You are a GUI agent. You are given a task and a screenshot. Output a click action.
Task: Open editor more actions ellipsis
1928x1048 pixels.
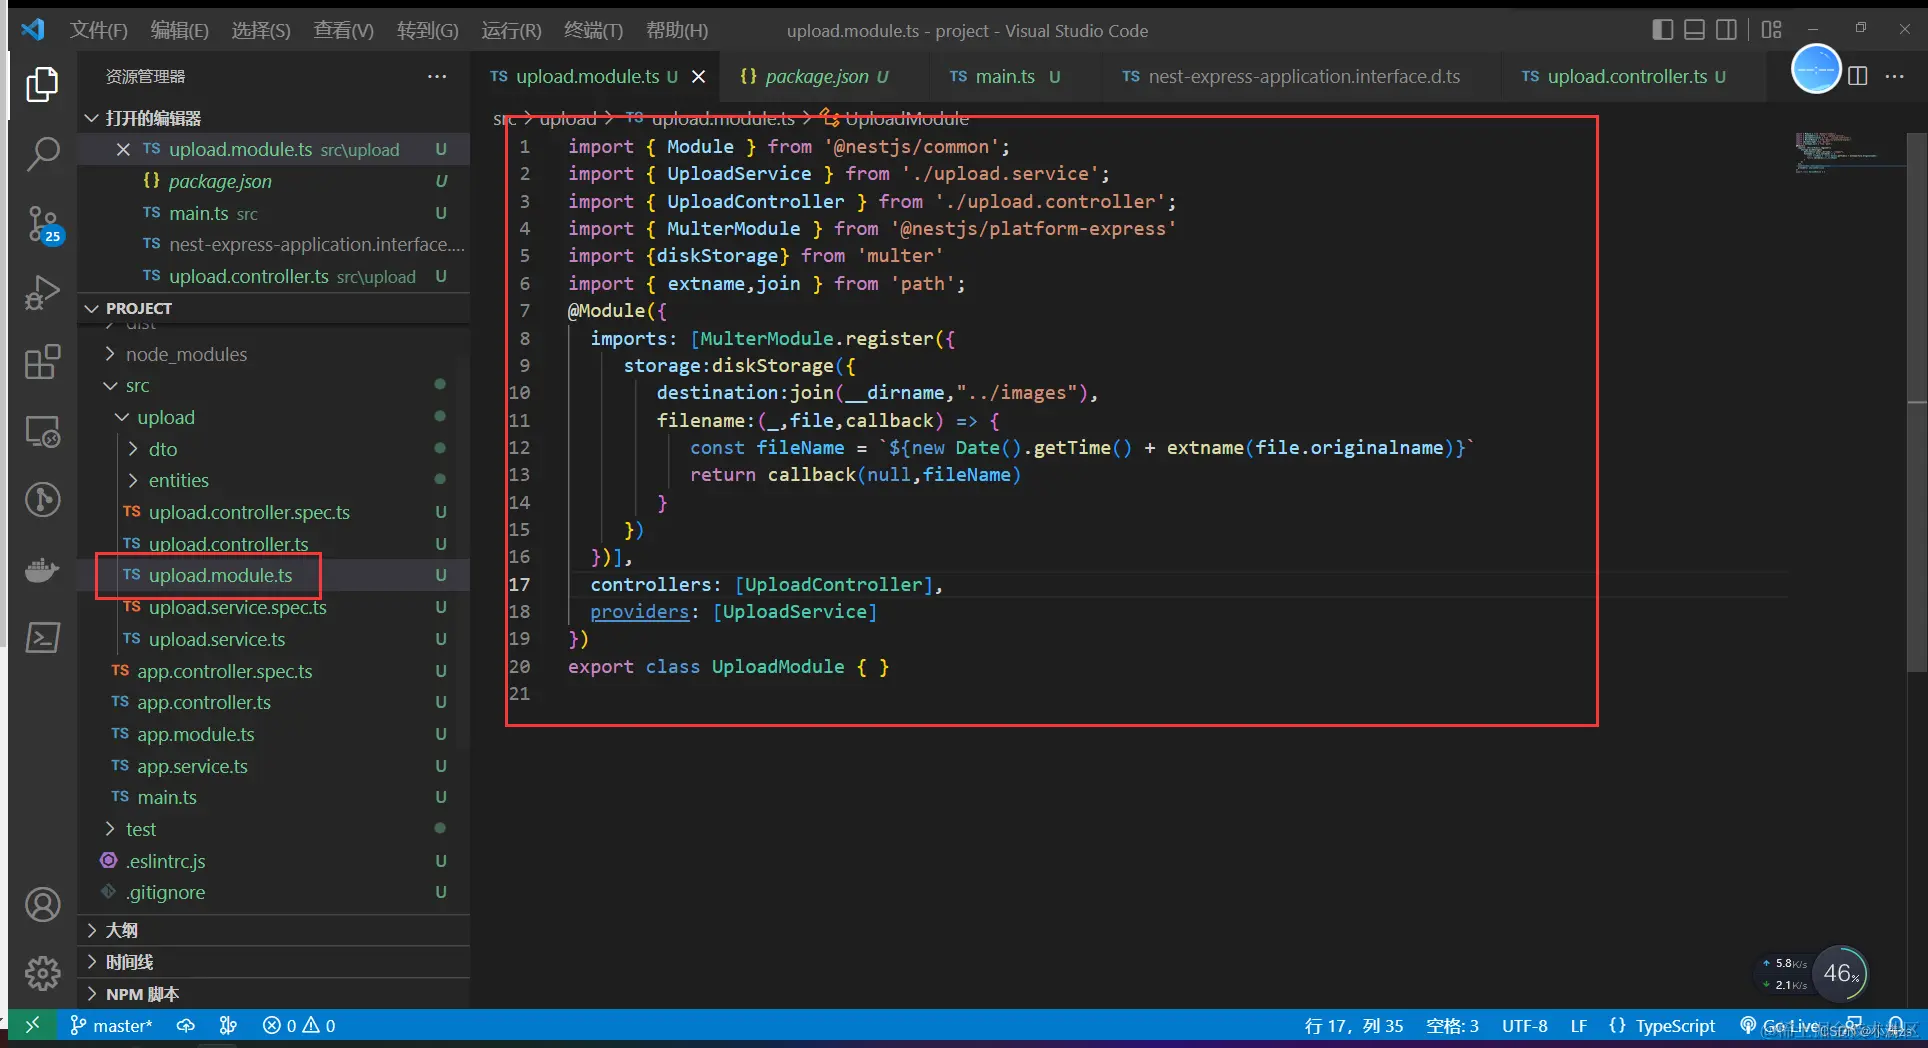click(1895, 76)
